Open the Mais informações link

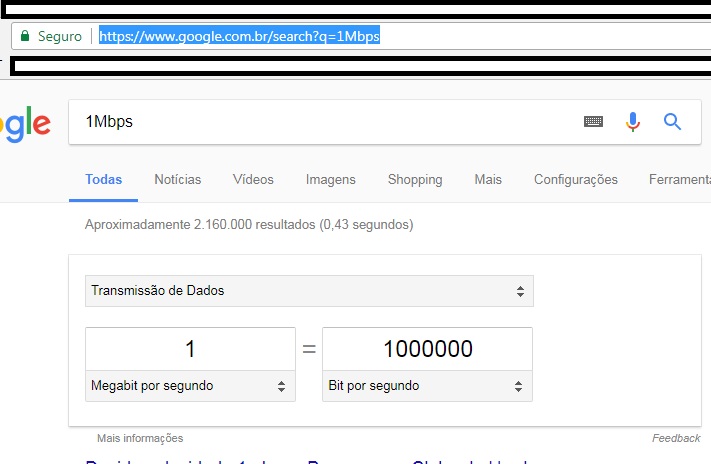pyautogui.click(x=140, y=438)
